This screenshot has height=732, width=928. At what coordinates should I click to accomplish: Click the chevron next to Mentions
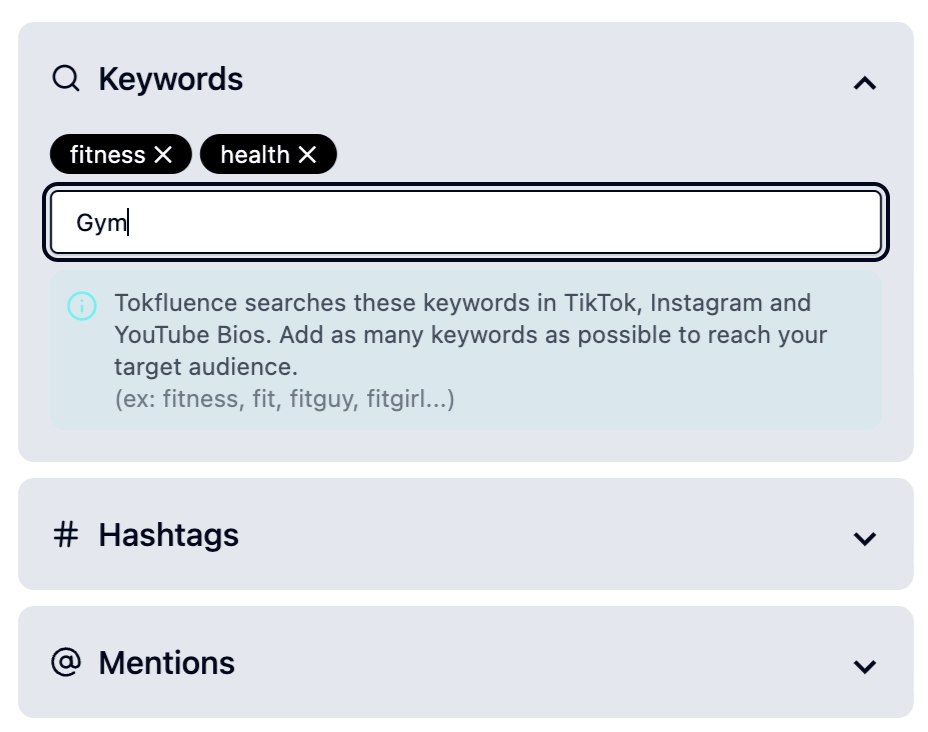(866, 663)
